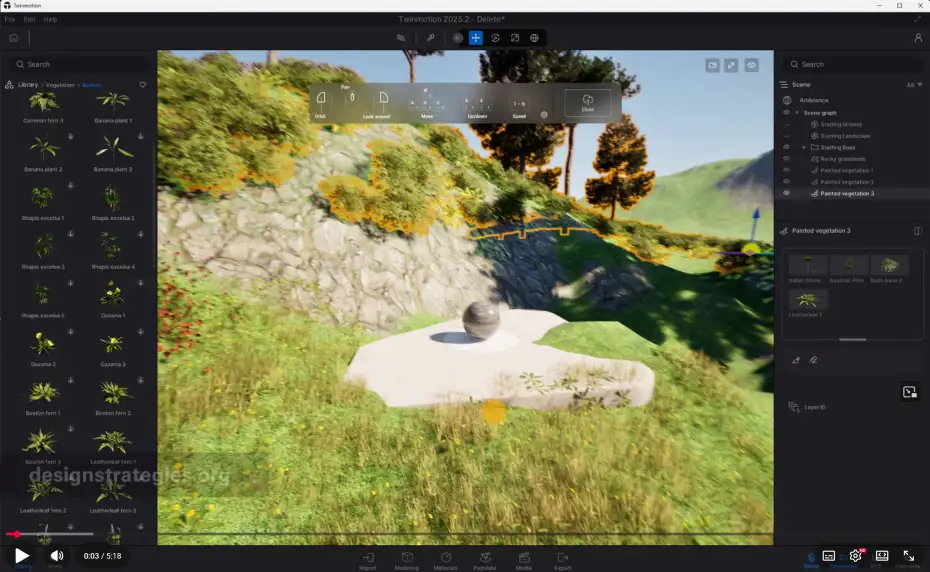Click the Scene panel Search field
The width and height of the screenshot is (930, 572).
(x=853, y=64)
